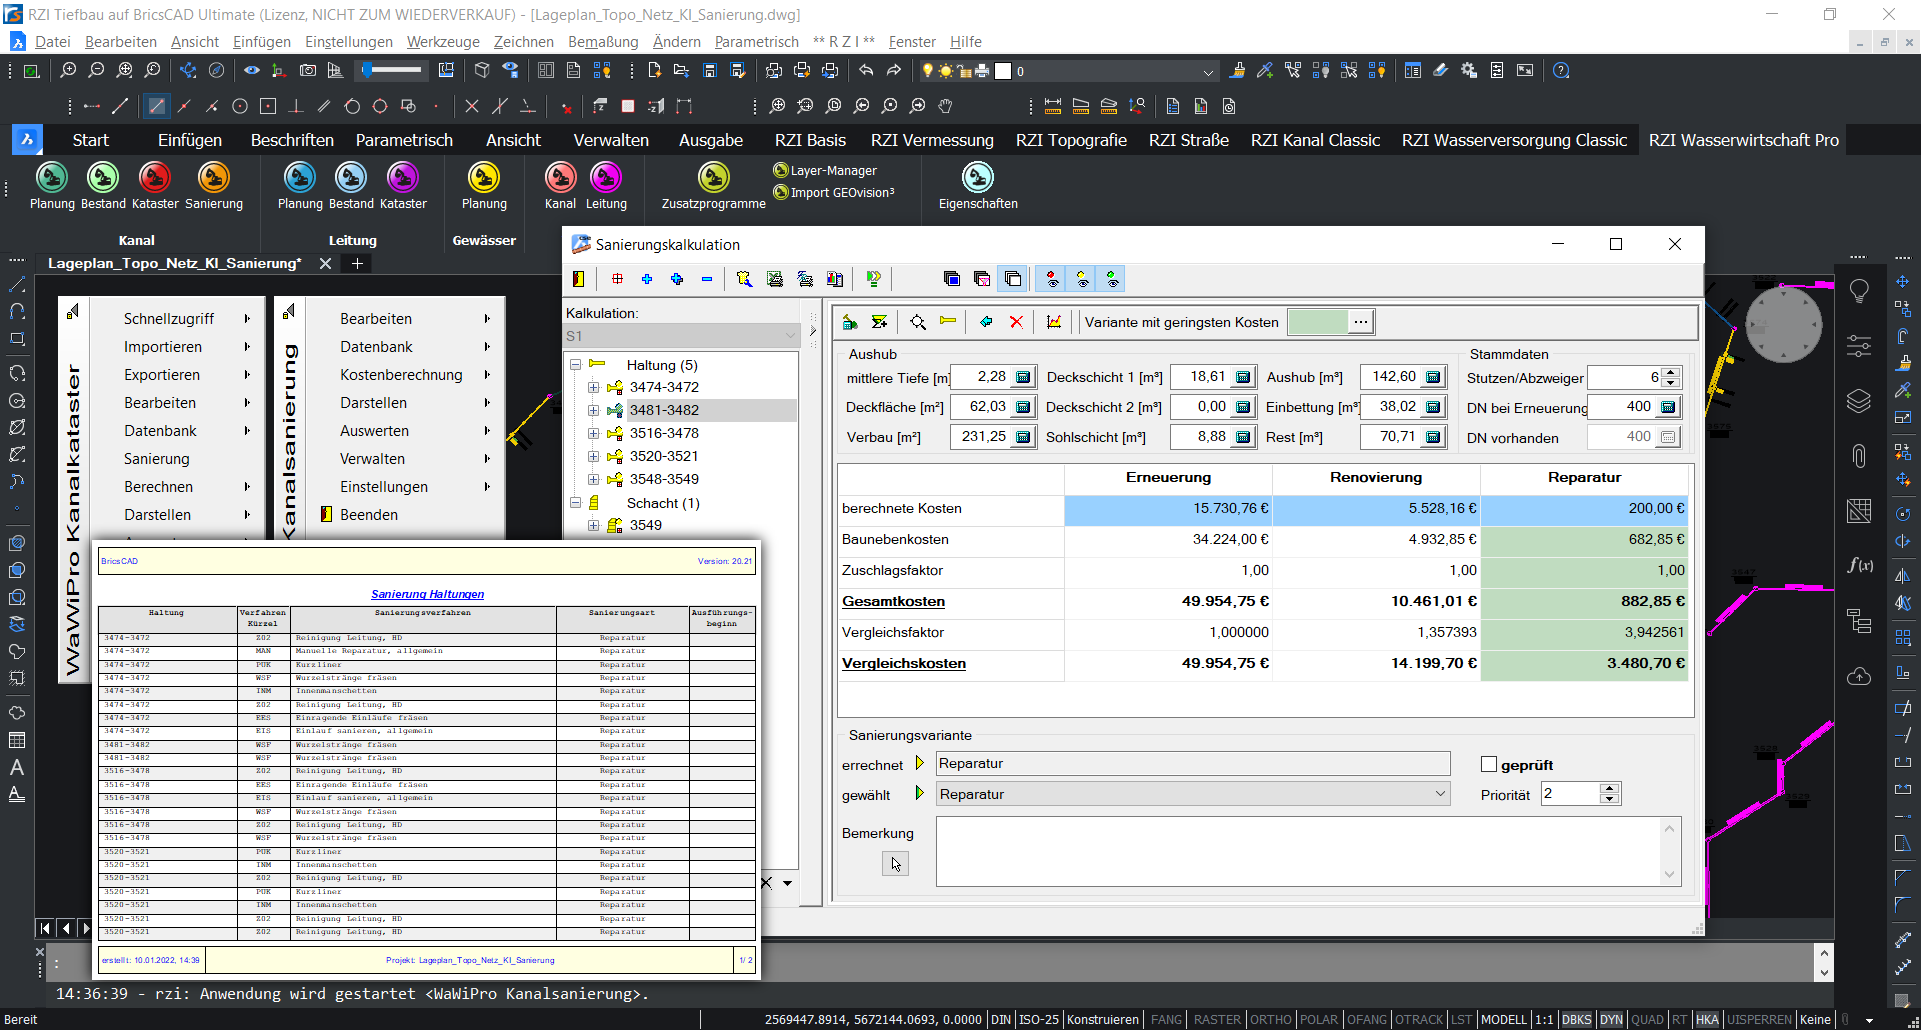Viewport: 1921px width, 1030px height.
Task: Expand the 3474-3472 Haltung tree node
Action: click(594, 388)
